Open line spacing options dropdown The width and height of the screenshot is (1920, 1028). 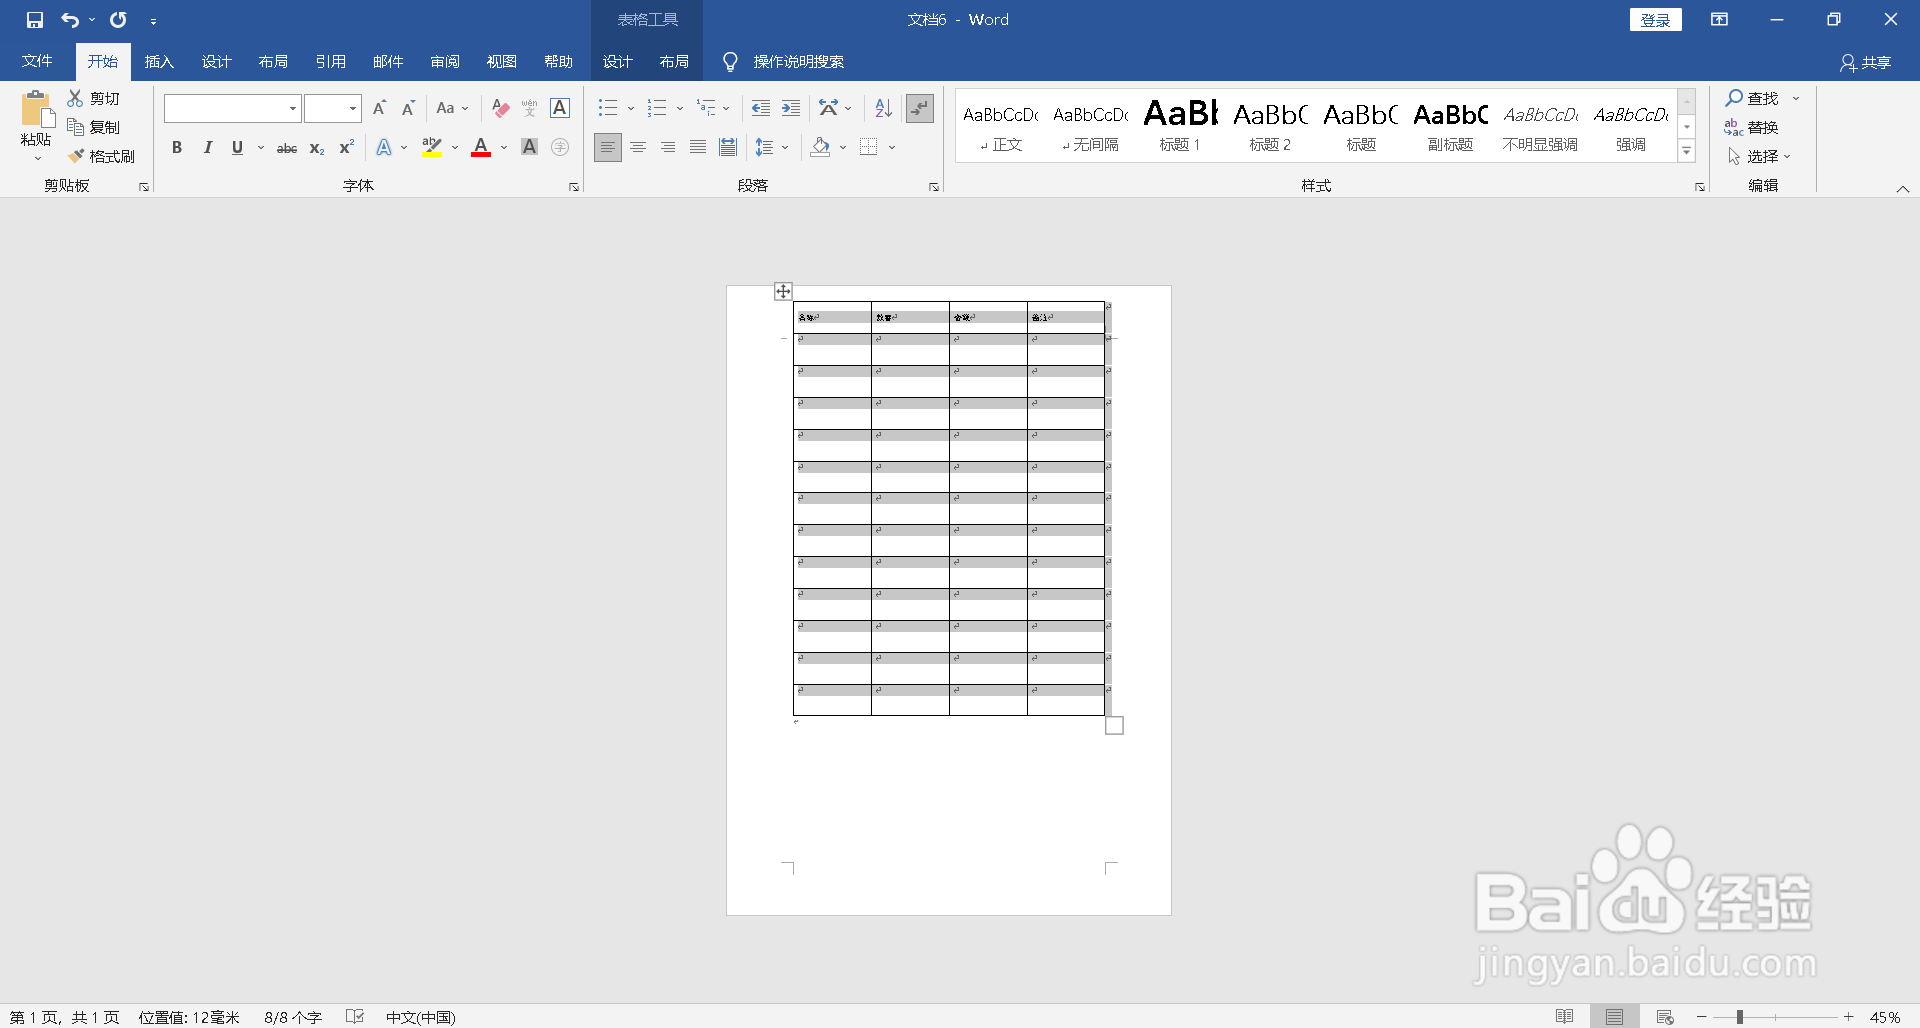tap(785, 148)
